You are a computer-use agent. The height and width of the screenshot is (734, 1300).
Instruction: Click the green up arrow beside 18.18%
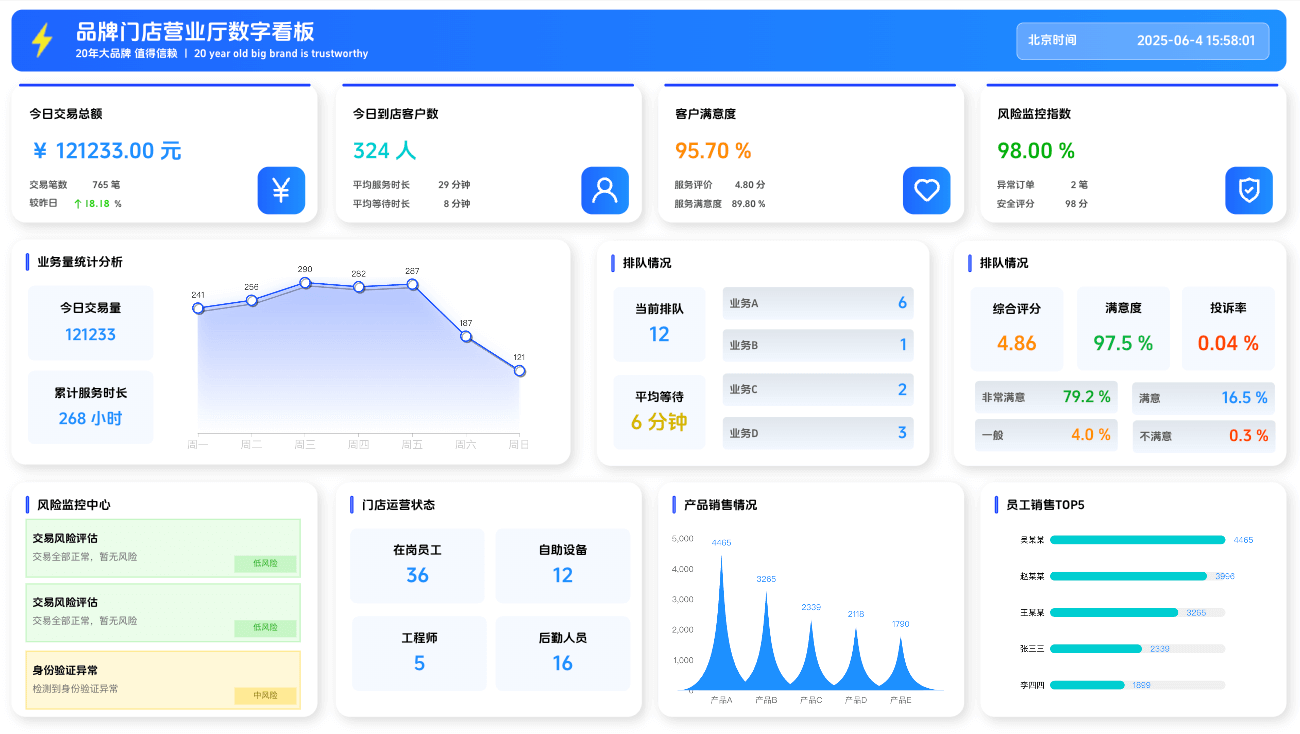pos(78,204)
